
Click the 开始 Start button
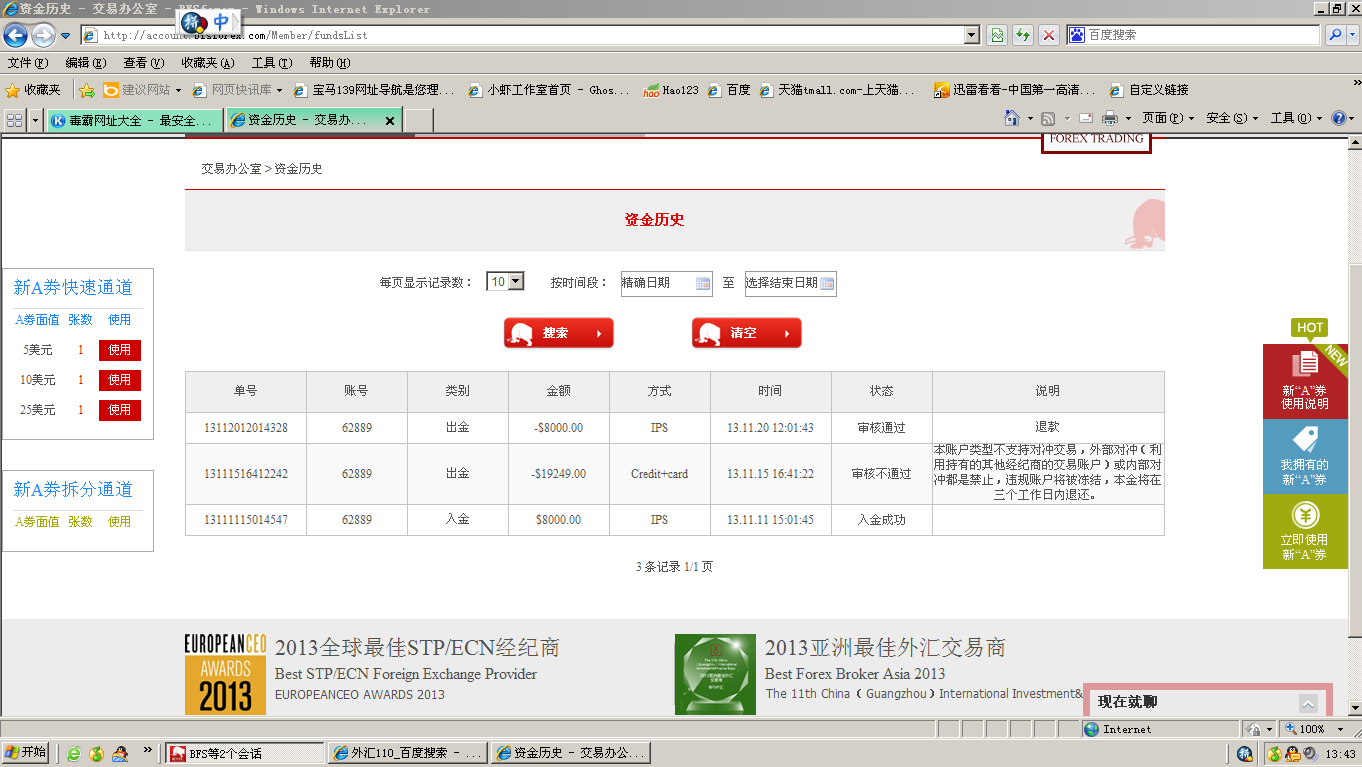coord(25,753)
